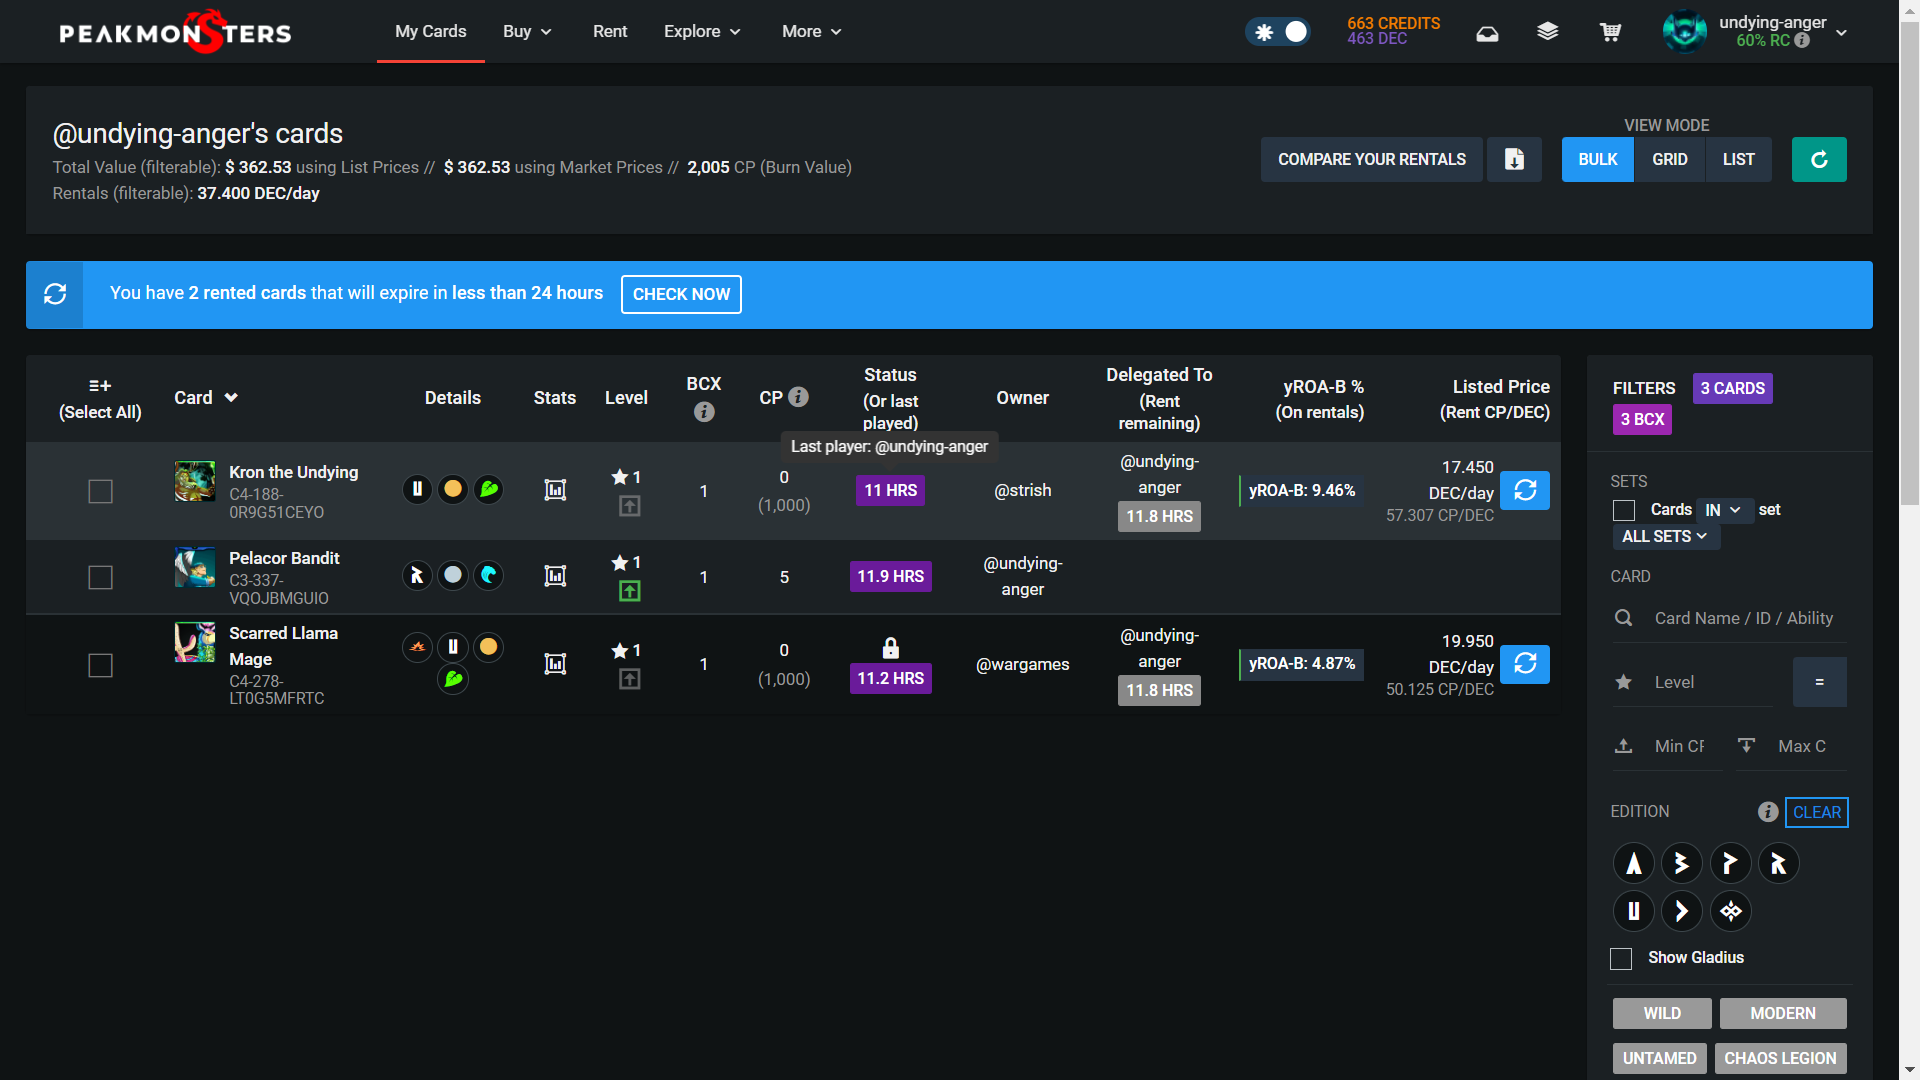The image size is (1920, 1080).
Task: Switch to GRID view mode
Action: pyautogui.click(x=1669, y=160)
